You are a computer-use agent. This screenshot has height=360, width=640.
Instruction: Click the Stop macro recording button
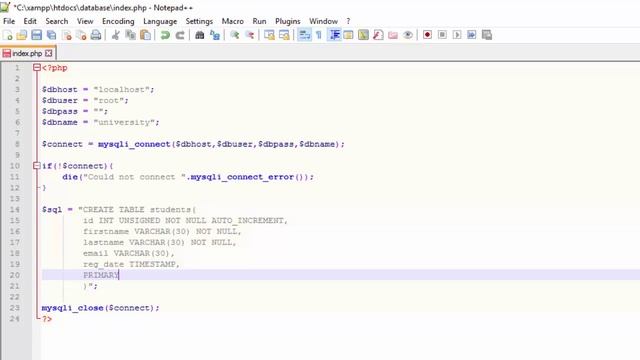442,35
